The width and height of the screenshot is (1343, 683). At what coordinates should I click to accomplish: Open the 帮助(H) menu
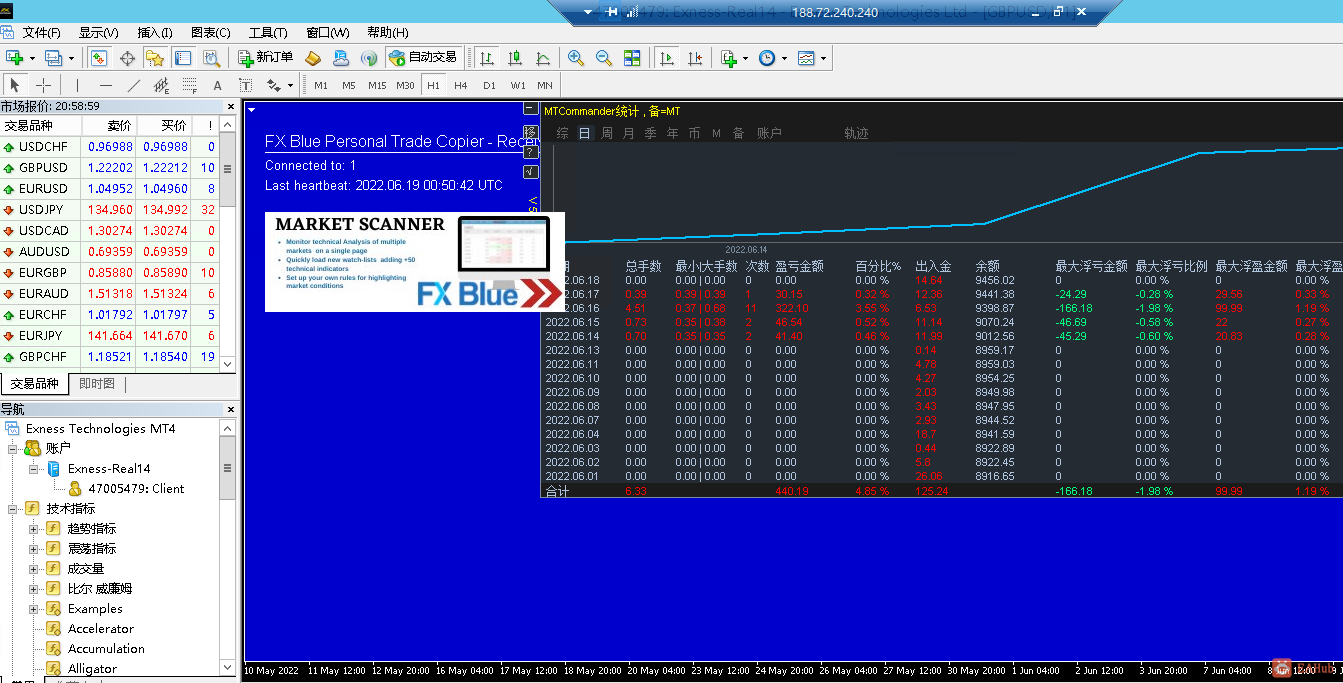tap(388, 33)
